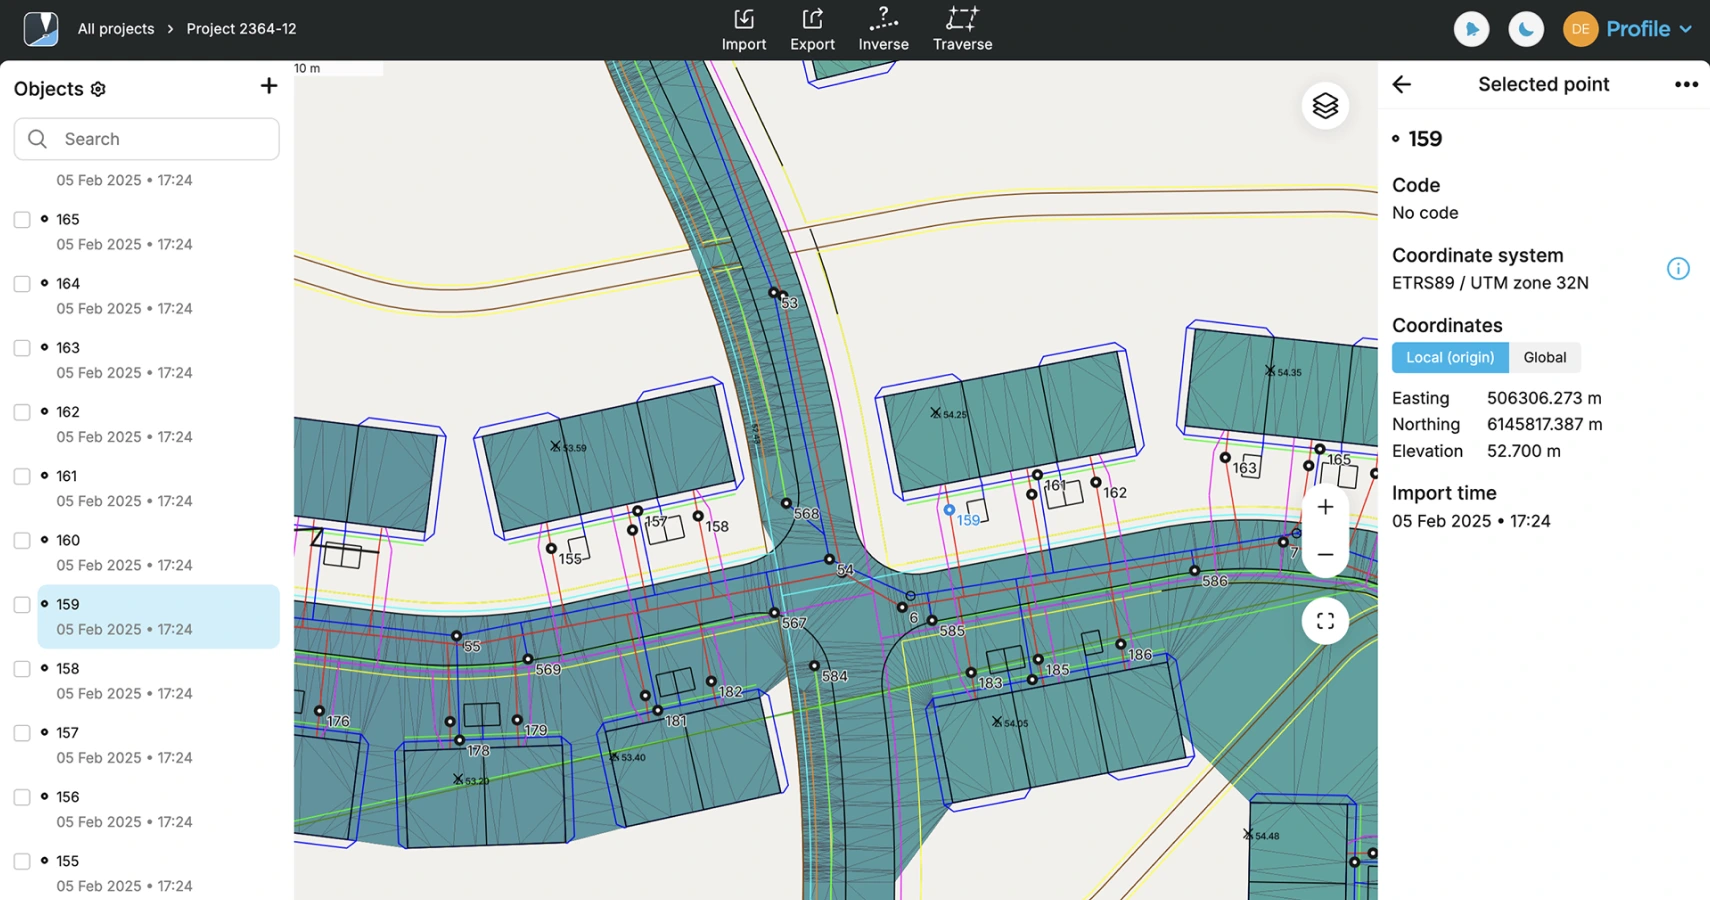Check the checkbox for point 159
The image size is (1710, 900).
point(21,604)
